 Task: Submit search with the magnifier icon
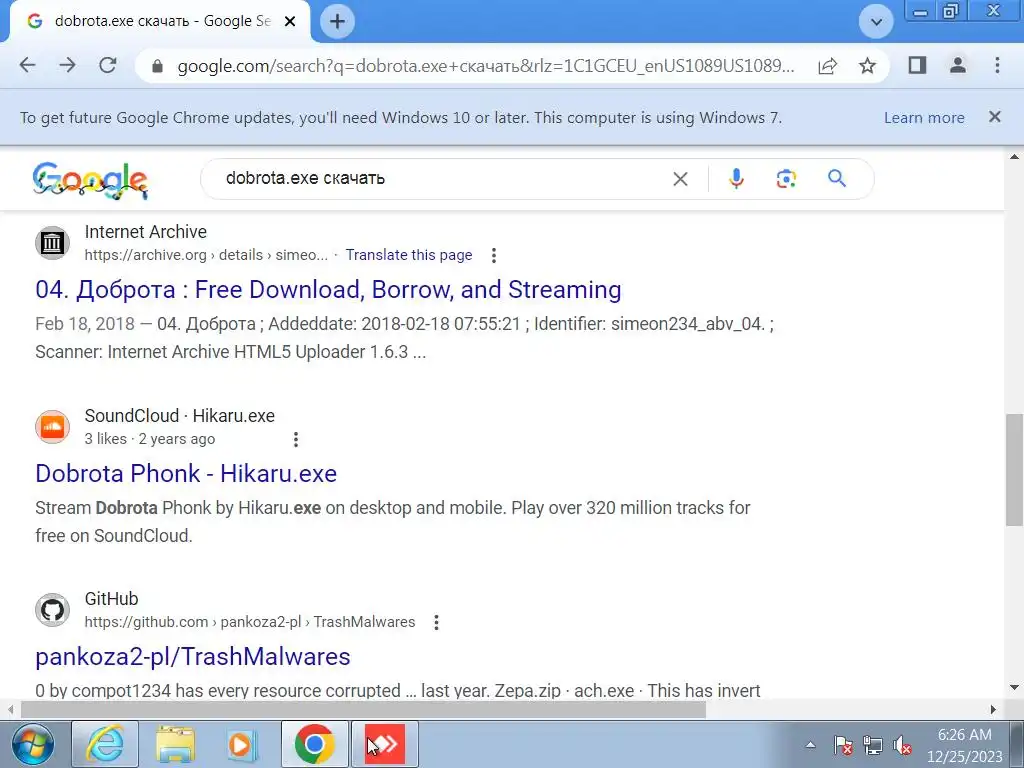pos(837,178)
